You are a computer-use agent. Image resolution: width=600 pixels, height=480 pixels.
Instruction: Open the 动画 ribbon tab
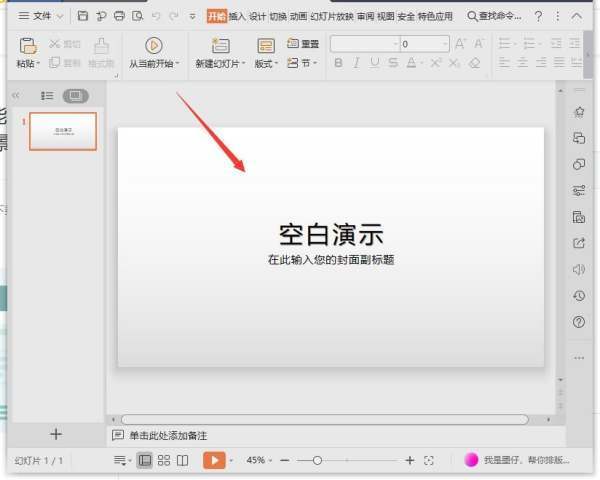tap(298, 16)
